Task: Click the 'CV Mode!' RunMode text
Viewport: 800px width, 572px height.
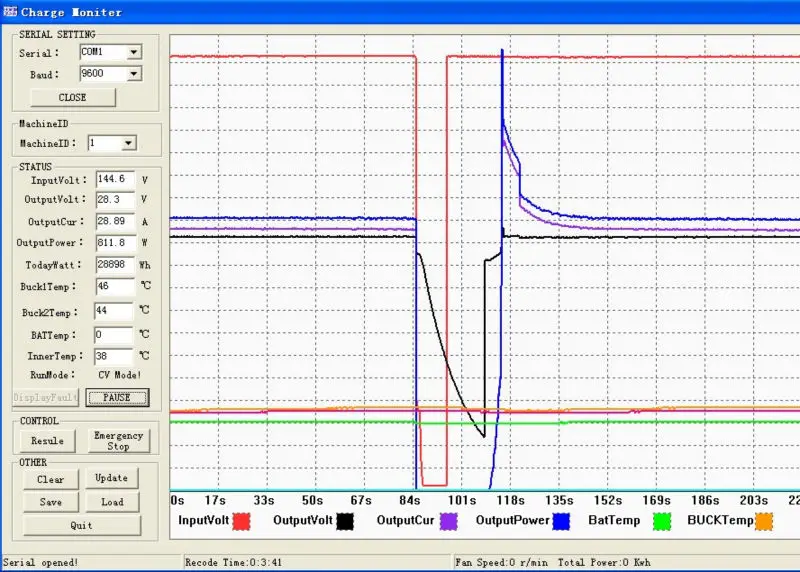Action: 119,375
